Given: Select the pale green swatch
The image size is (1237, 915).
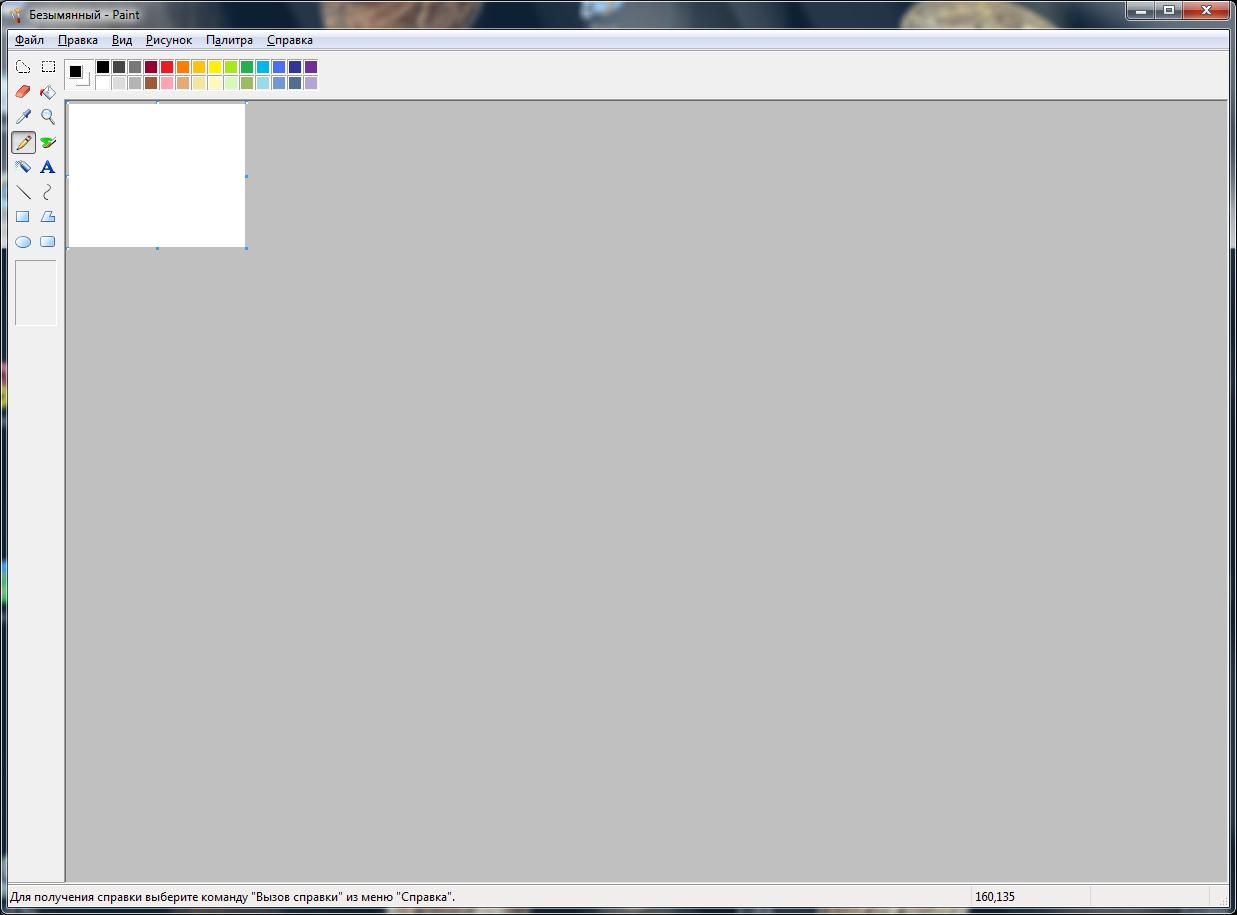Looking at the screenshot, I should click(x=231, y=83).
